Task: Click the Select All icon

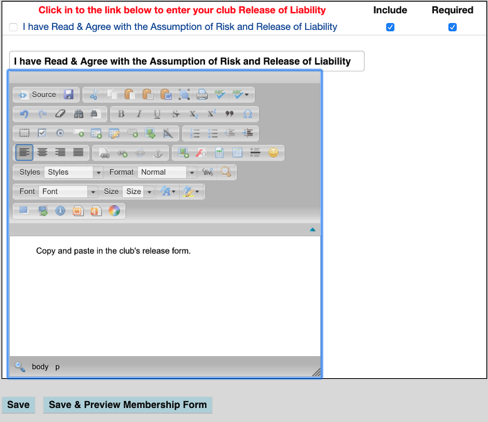Action: point(184,95)
